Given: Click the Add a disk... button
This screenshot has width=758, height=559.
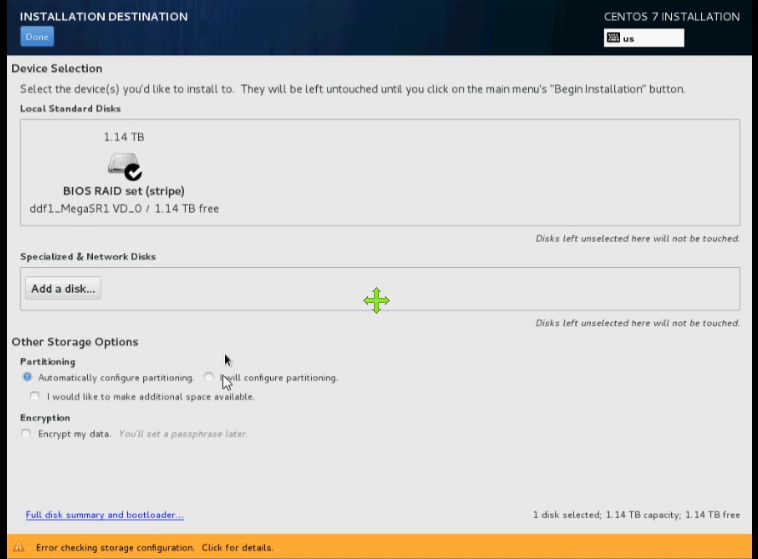Looking at the screenshot, I should 63,289.
